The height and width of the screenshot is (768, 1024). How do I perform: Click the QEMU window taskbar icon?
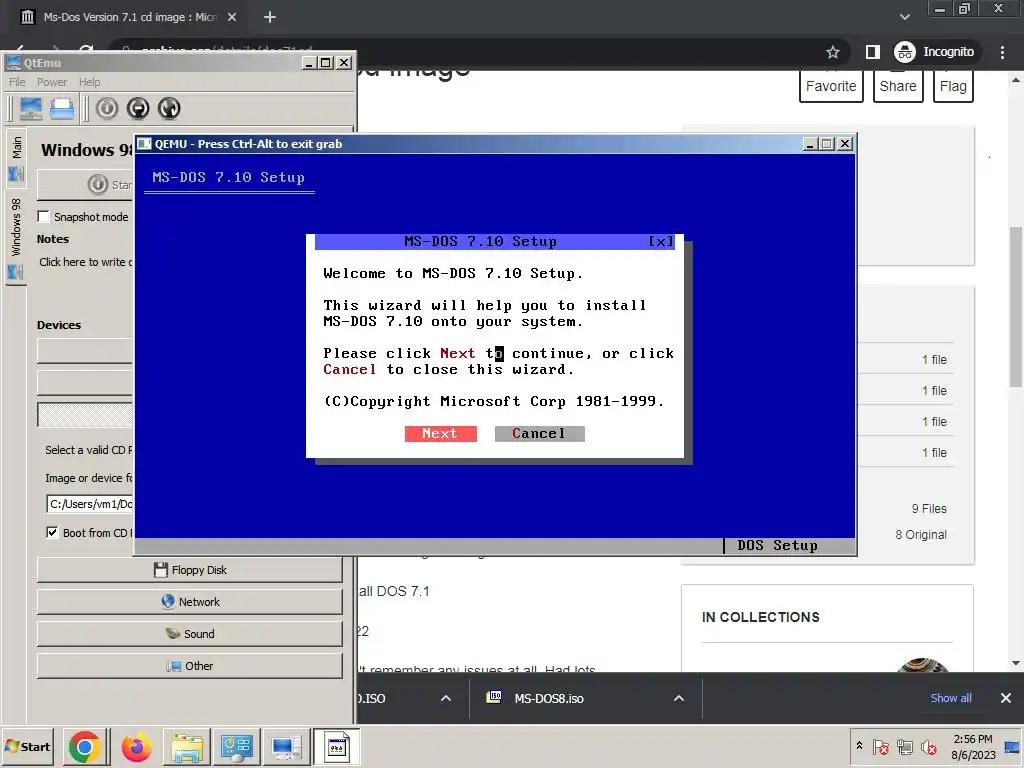pyautogui.click(x=336, y=747)
